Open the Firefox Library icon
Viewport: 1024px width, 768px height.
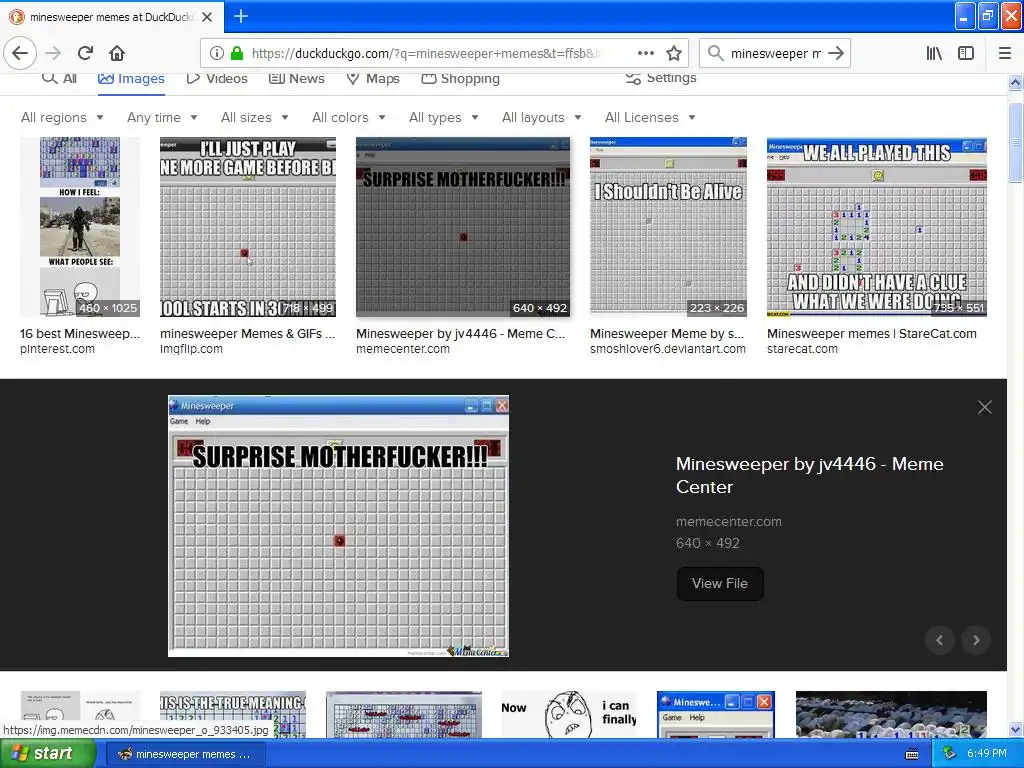click(x=935, y=53)
